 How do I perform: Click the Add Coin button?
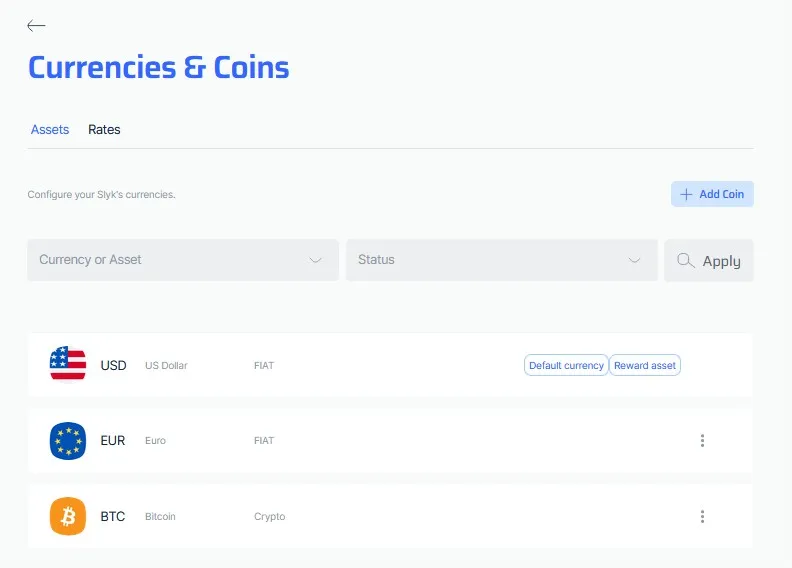click(x=712, y=194)
